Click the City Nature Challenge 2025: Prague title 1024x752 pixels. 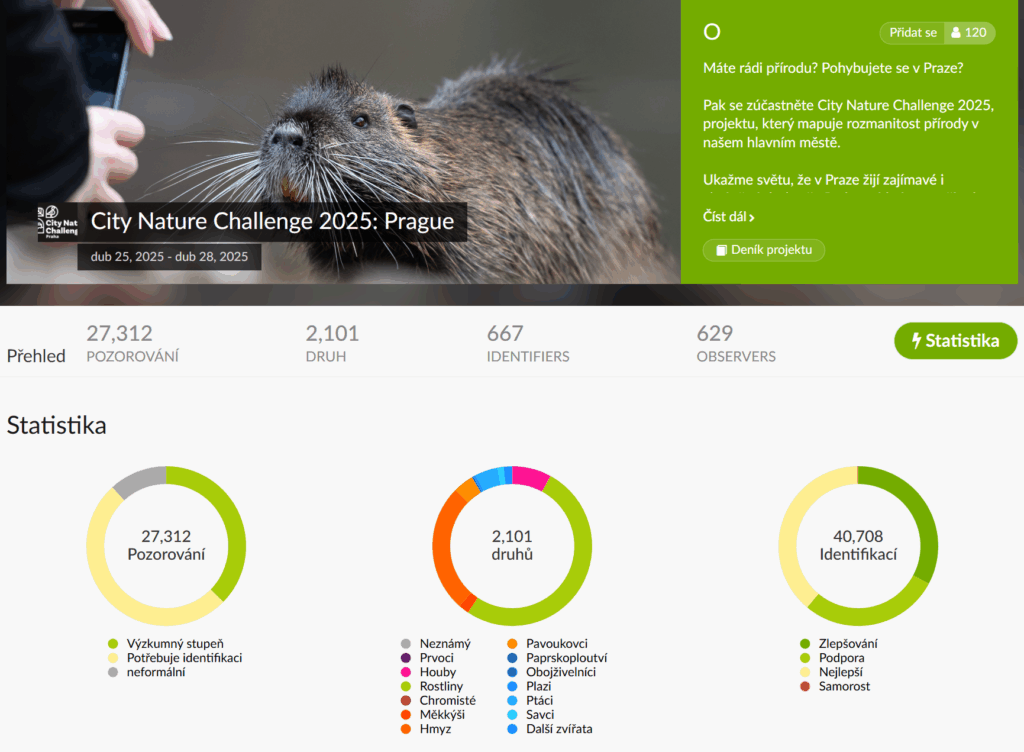point(272,221)
